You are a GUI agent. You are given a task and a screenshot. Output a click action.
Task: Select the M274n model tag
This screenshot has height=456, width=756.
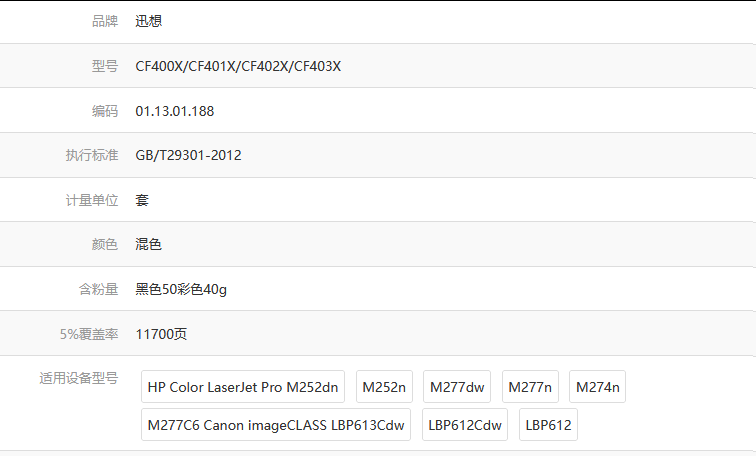(597, 387)
